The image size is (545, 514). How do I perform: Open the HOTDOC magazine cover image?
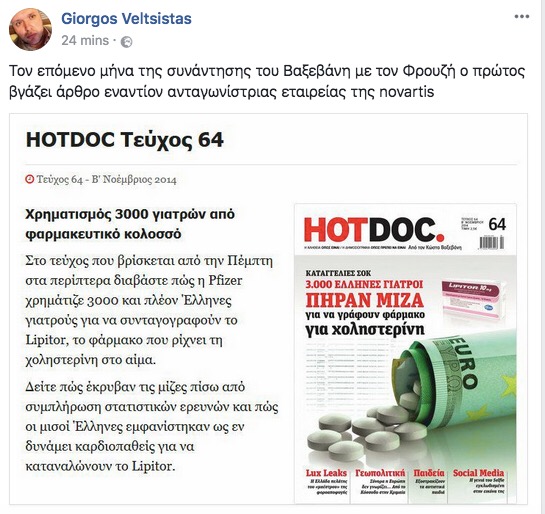tap(405, 353)
